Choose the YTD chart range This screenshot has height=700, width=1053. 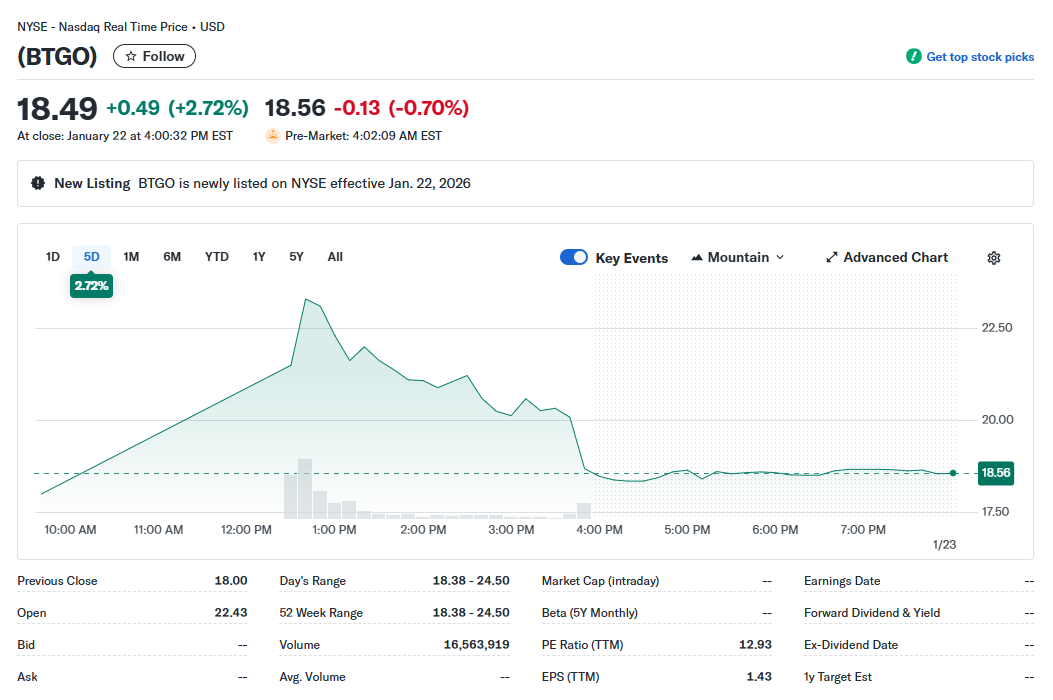(x=217, y=257)
